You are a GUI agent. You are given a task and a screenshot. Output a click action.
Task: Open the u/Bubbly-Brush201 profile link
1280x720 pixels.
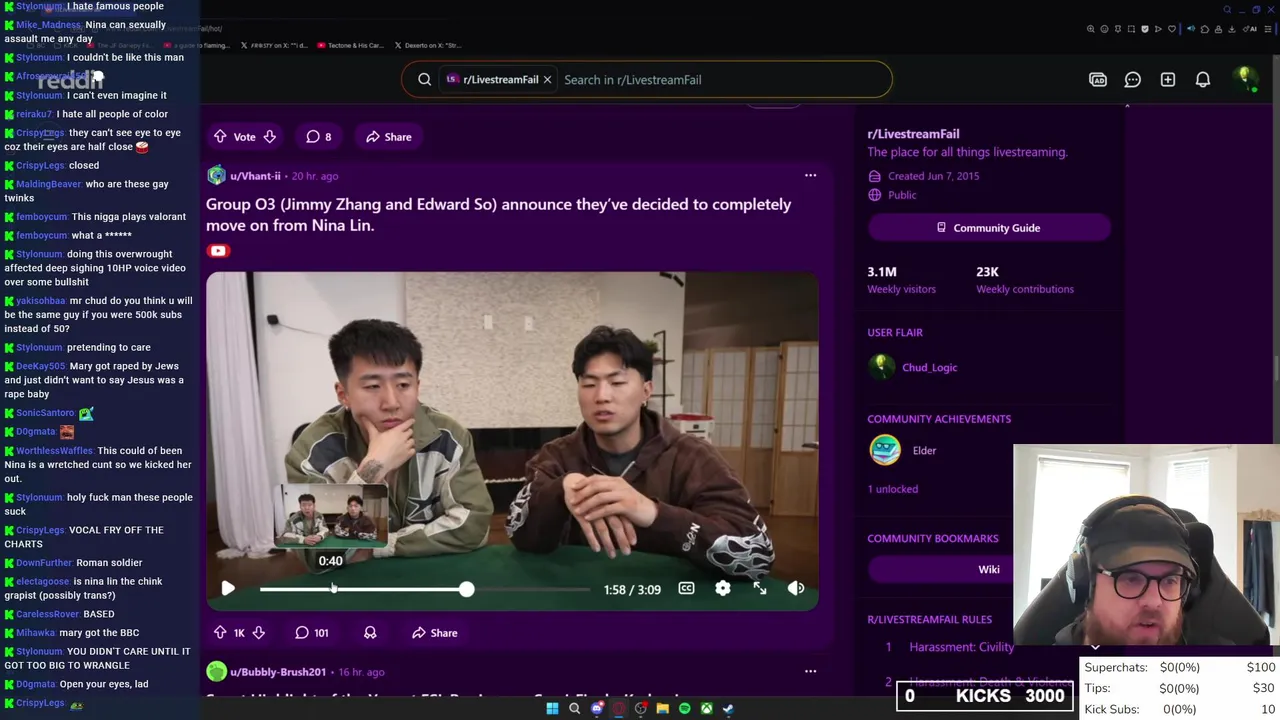click(277, 672)
